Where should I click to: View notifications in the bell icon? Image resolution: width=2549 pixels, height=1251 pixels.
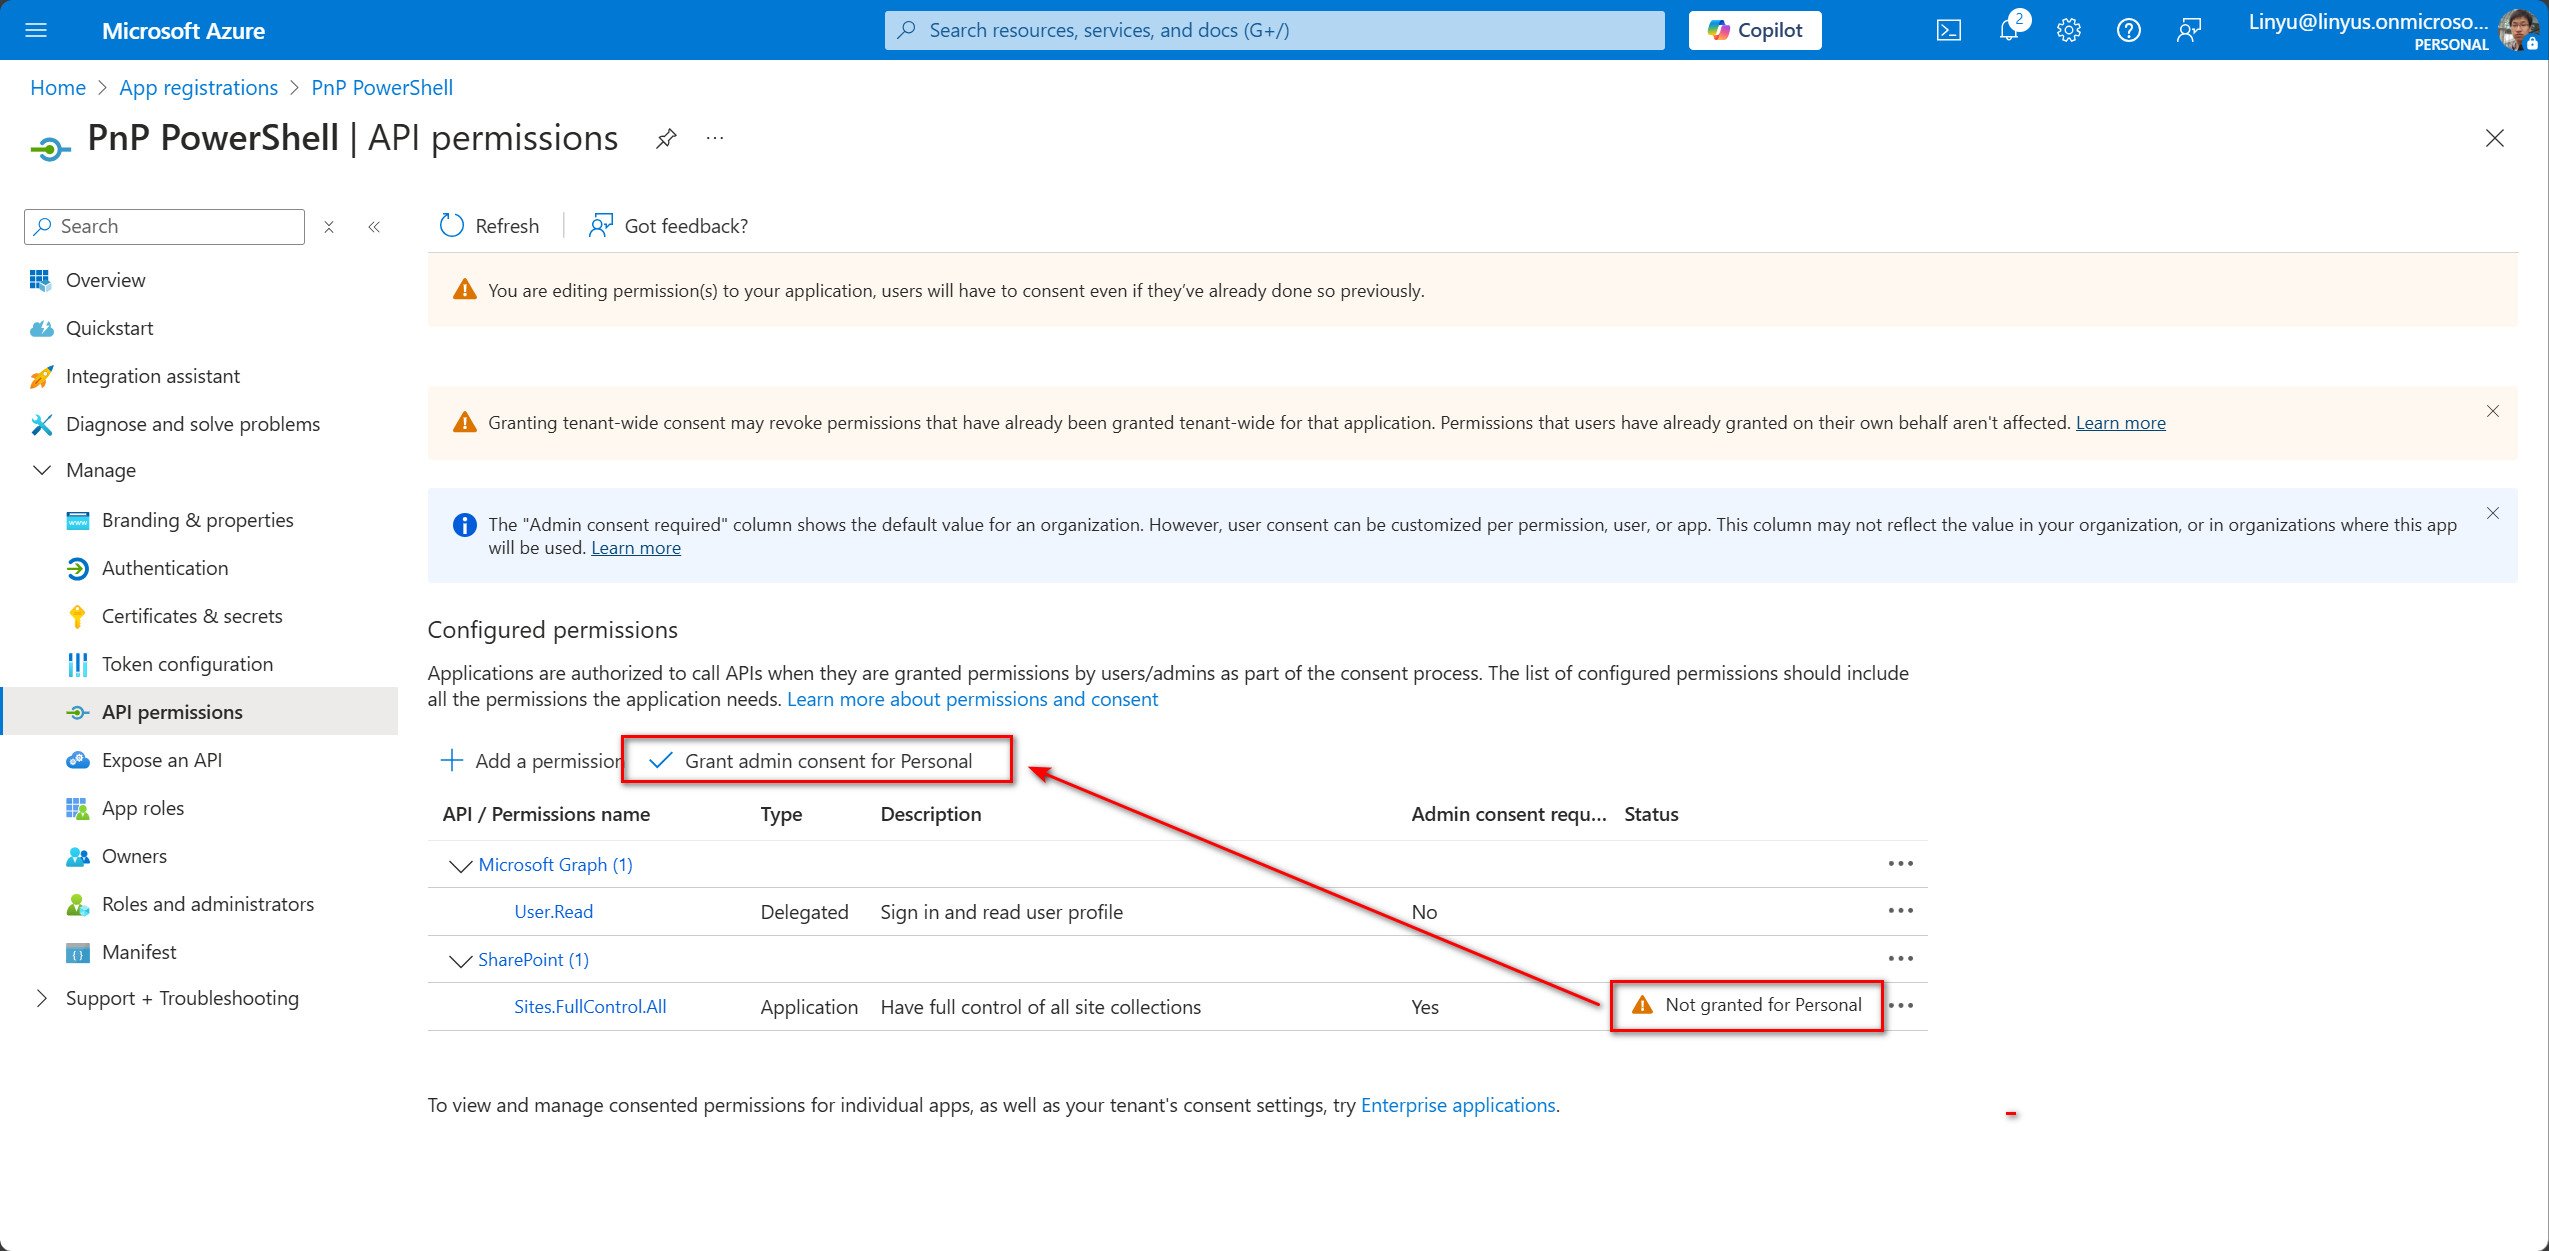click(2008, 30)
